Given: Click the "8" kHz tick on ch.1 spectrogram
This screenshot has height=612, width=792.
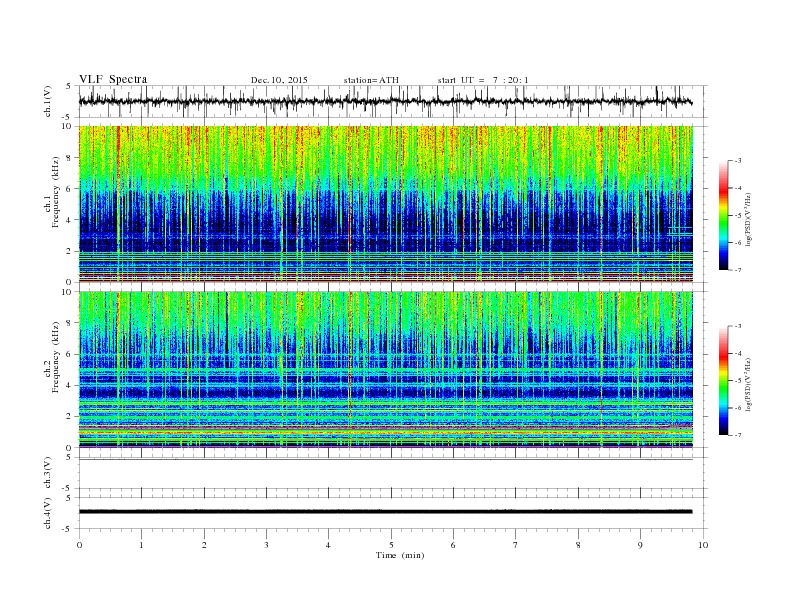Looking at the screenshot, I should pos(70,158).
